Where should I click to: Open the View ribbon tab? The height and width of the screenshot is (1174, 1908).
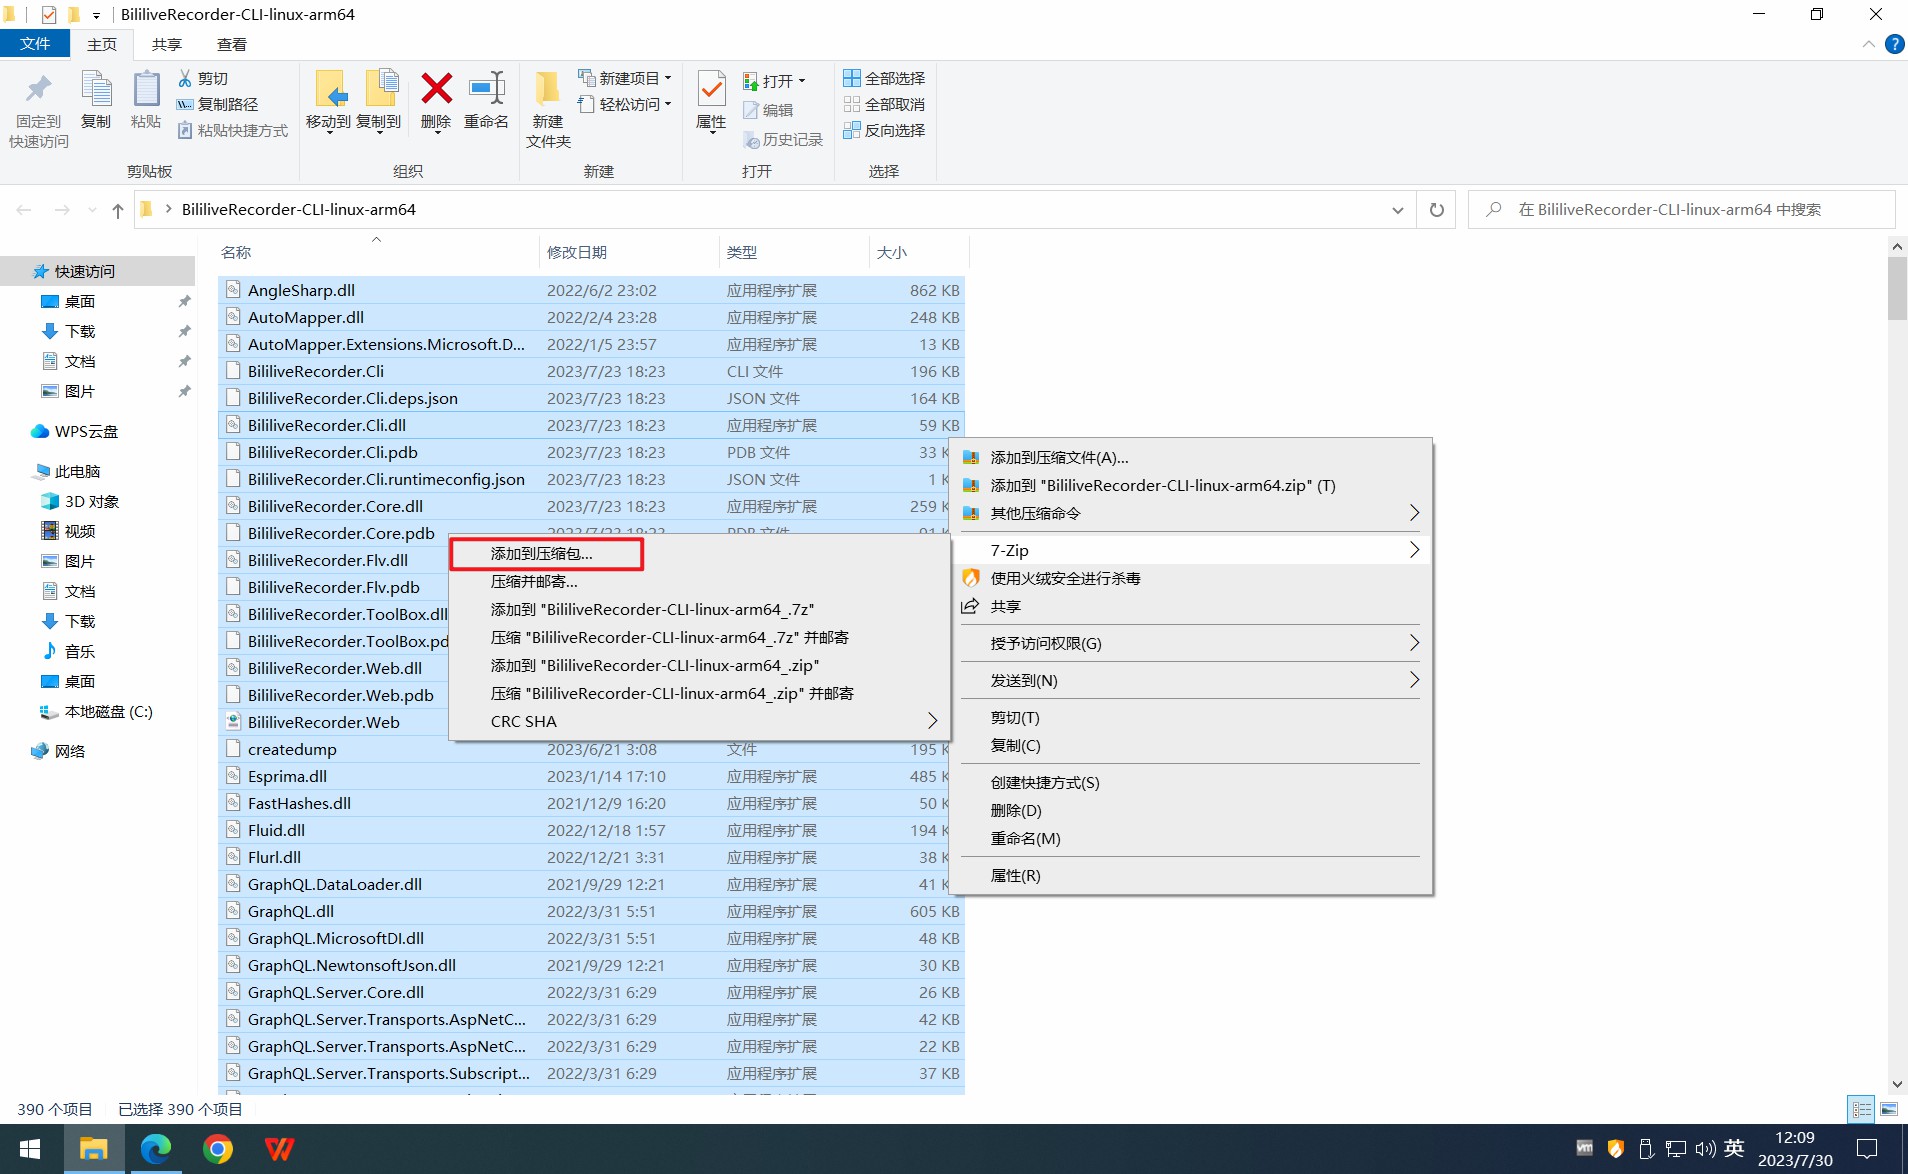232,44
